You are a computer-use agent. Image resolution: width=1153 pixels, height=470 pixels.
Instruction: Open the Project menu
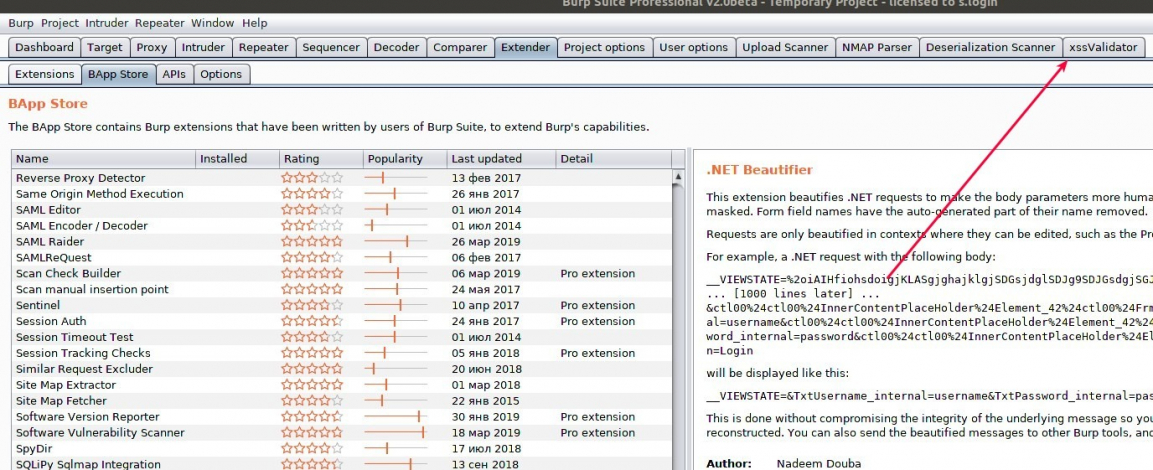coord(60,24)
